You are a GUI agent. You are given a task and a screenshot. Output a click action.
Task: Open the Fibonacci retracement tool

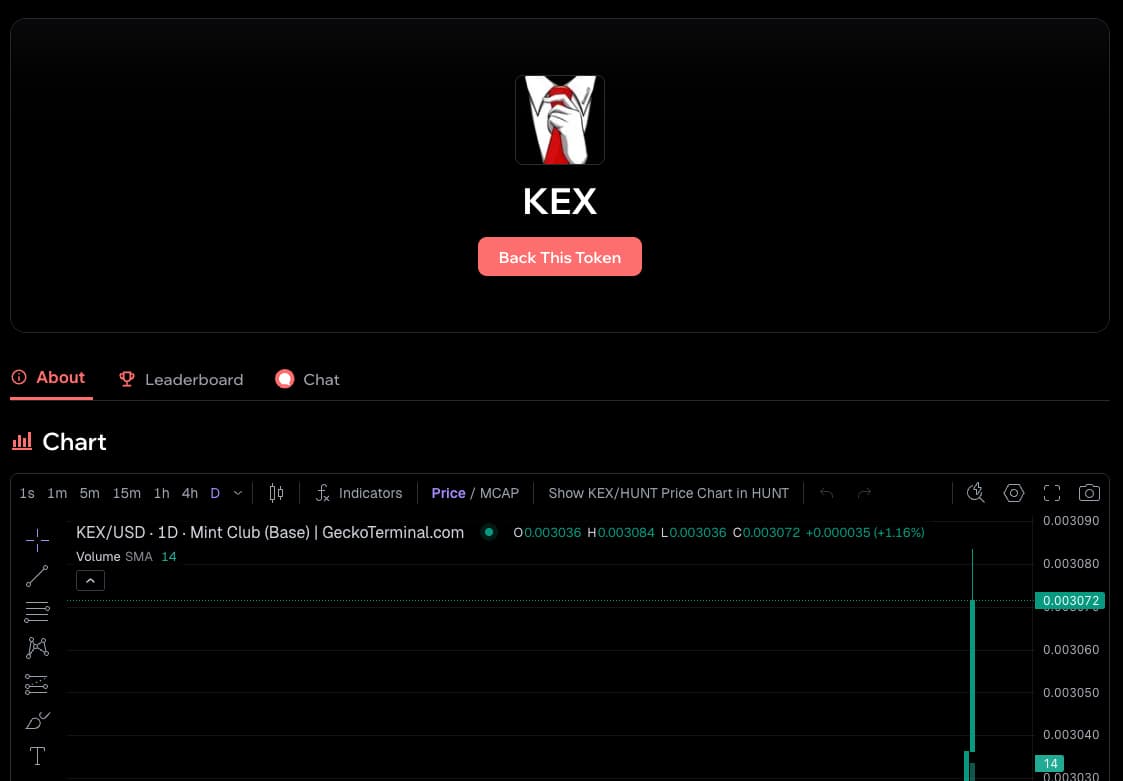pos(37,612)
